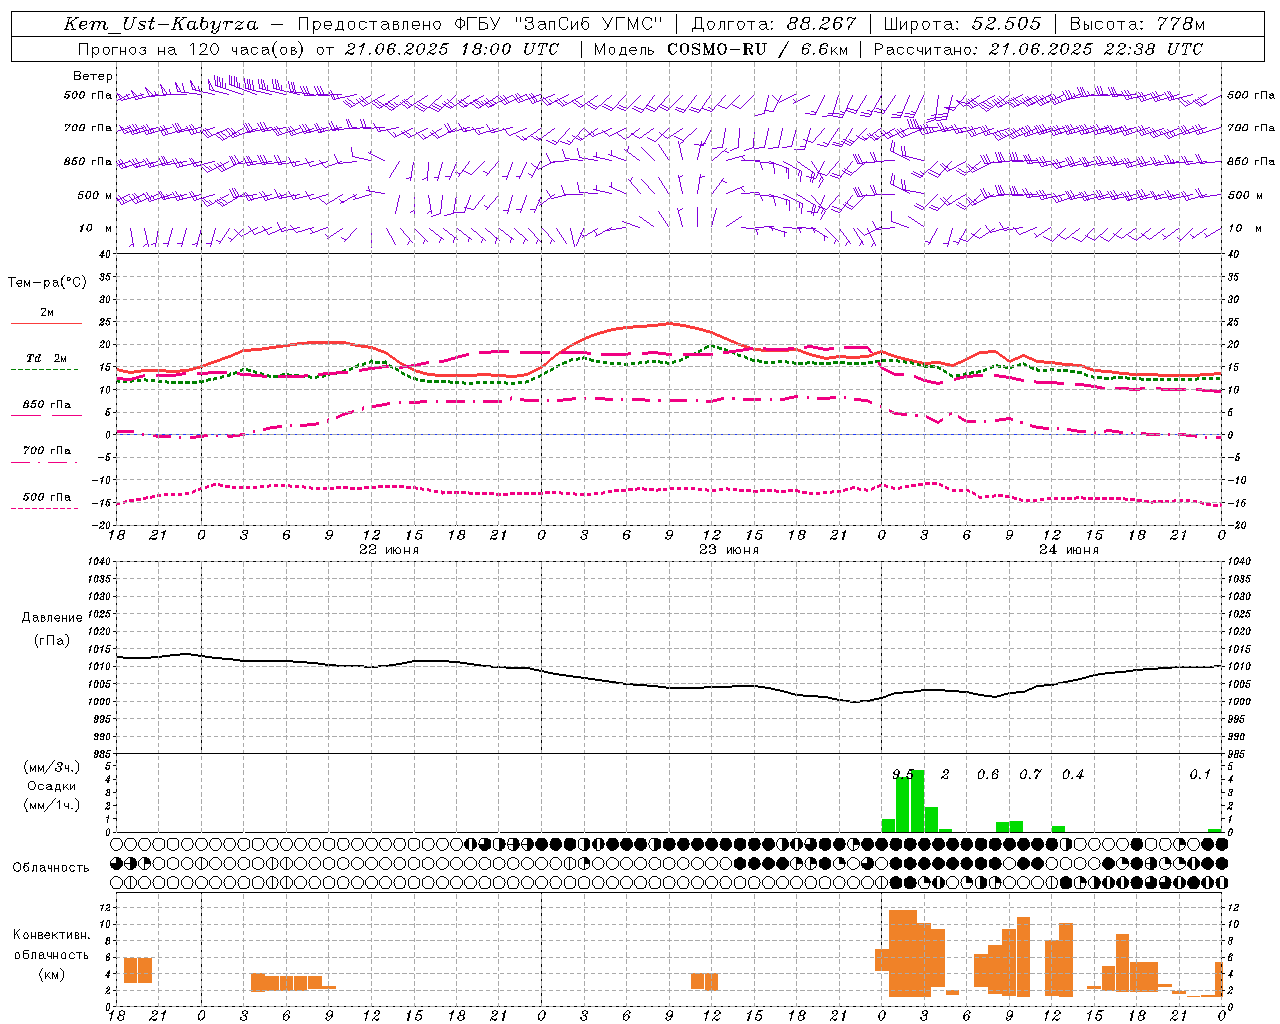Click the Давление pressure panel label
1280x1024 pixels.
pyautogui.click(x=52, y=618)
